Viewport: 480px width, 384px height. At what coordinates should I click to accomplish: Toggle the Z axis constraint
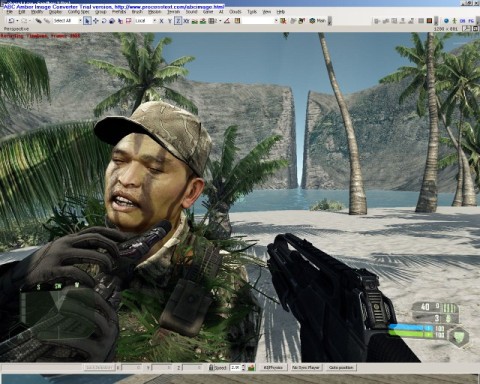point(178,21)
